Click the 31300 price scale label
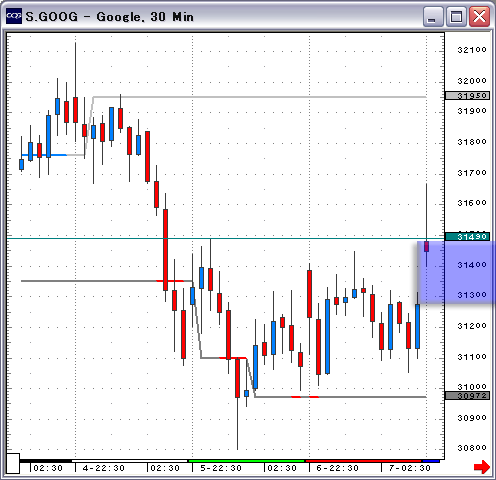Screen dimensions: 496x480 [472, 295]
